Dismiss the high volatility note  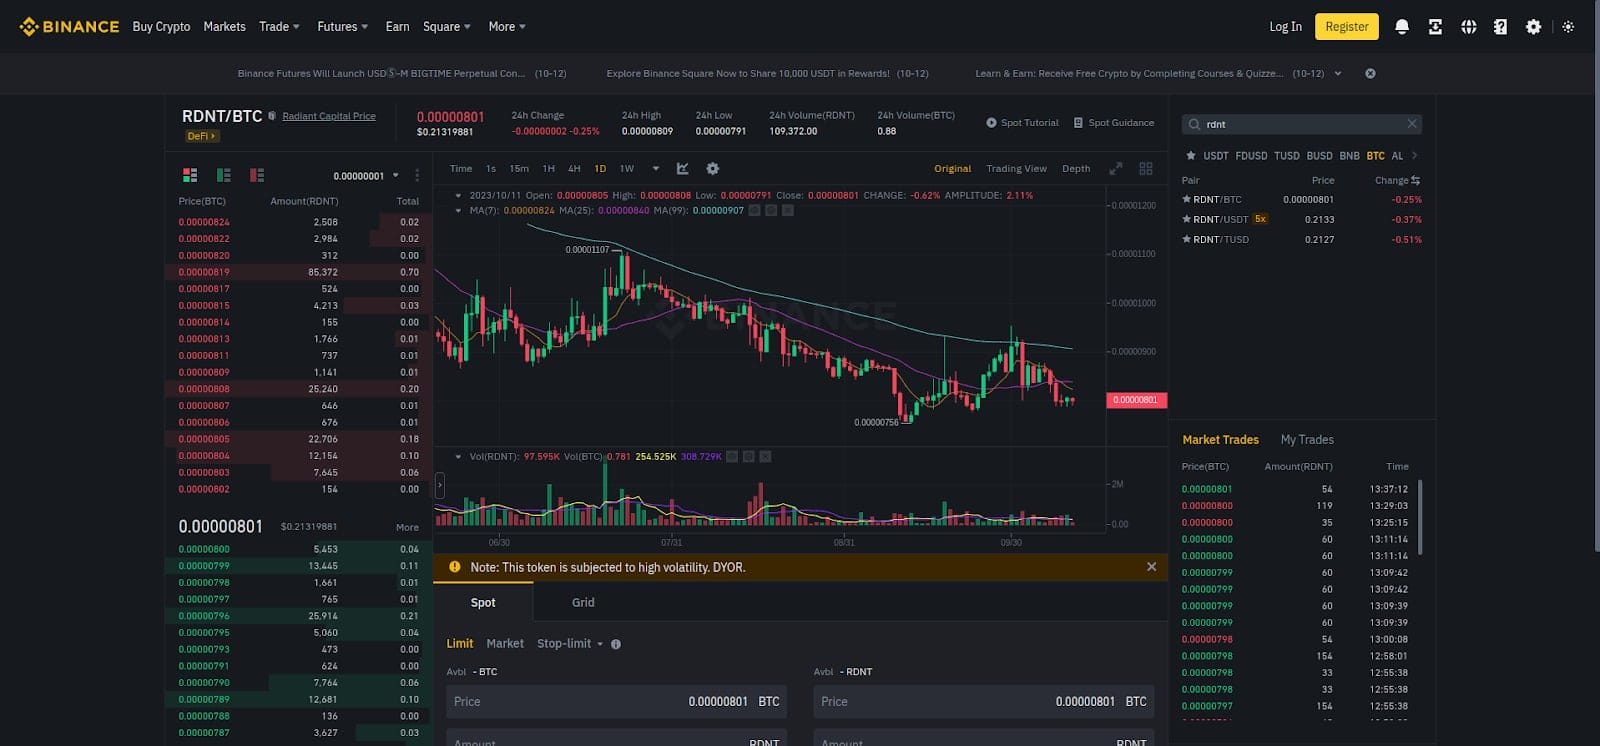[x=1151, y=567]
